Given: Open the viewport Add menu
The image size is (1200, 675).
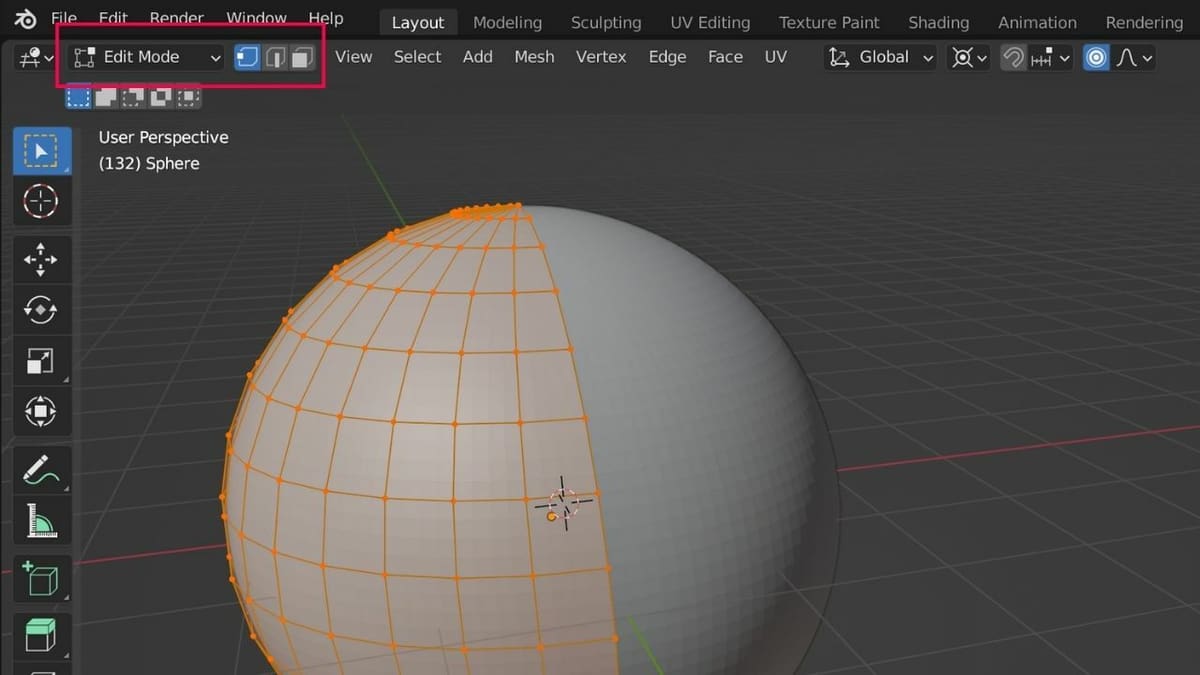Looking at the screenshot, I should coord(478,57).
